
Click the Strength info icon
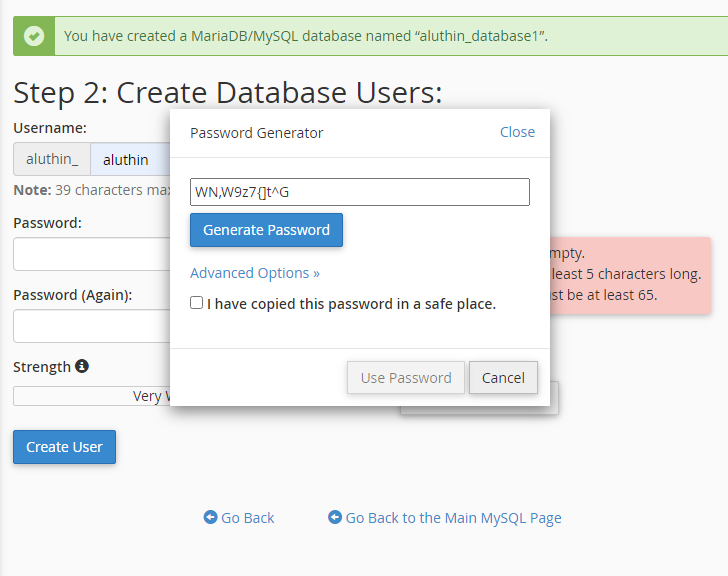coord(82,366)
